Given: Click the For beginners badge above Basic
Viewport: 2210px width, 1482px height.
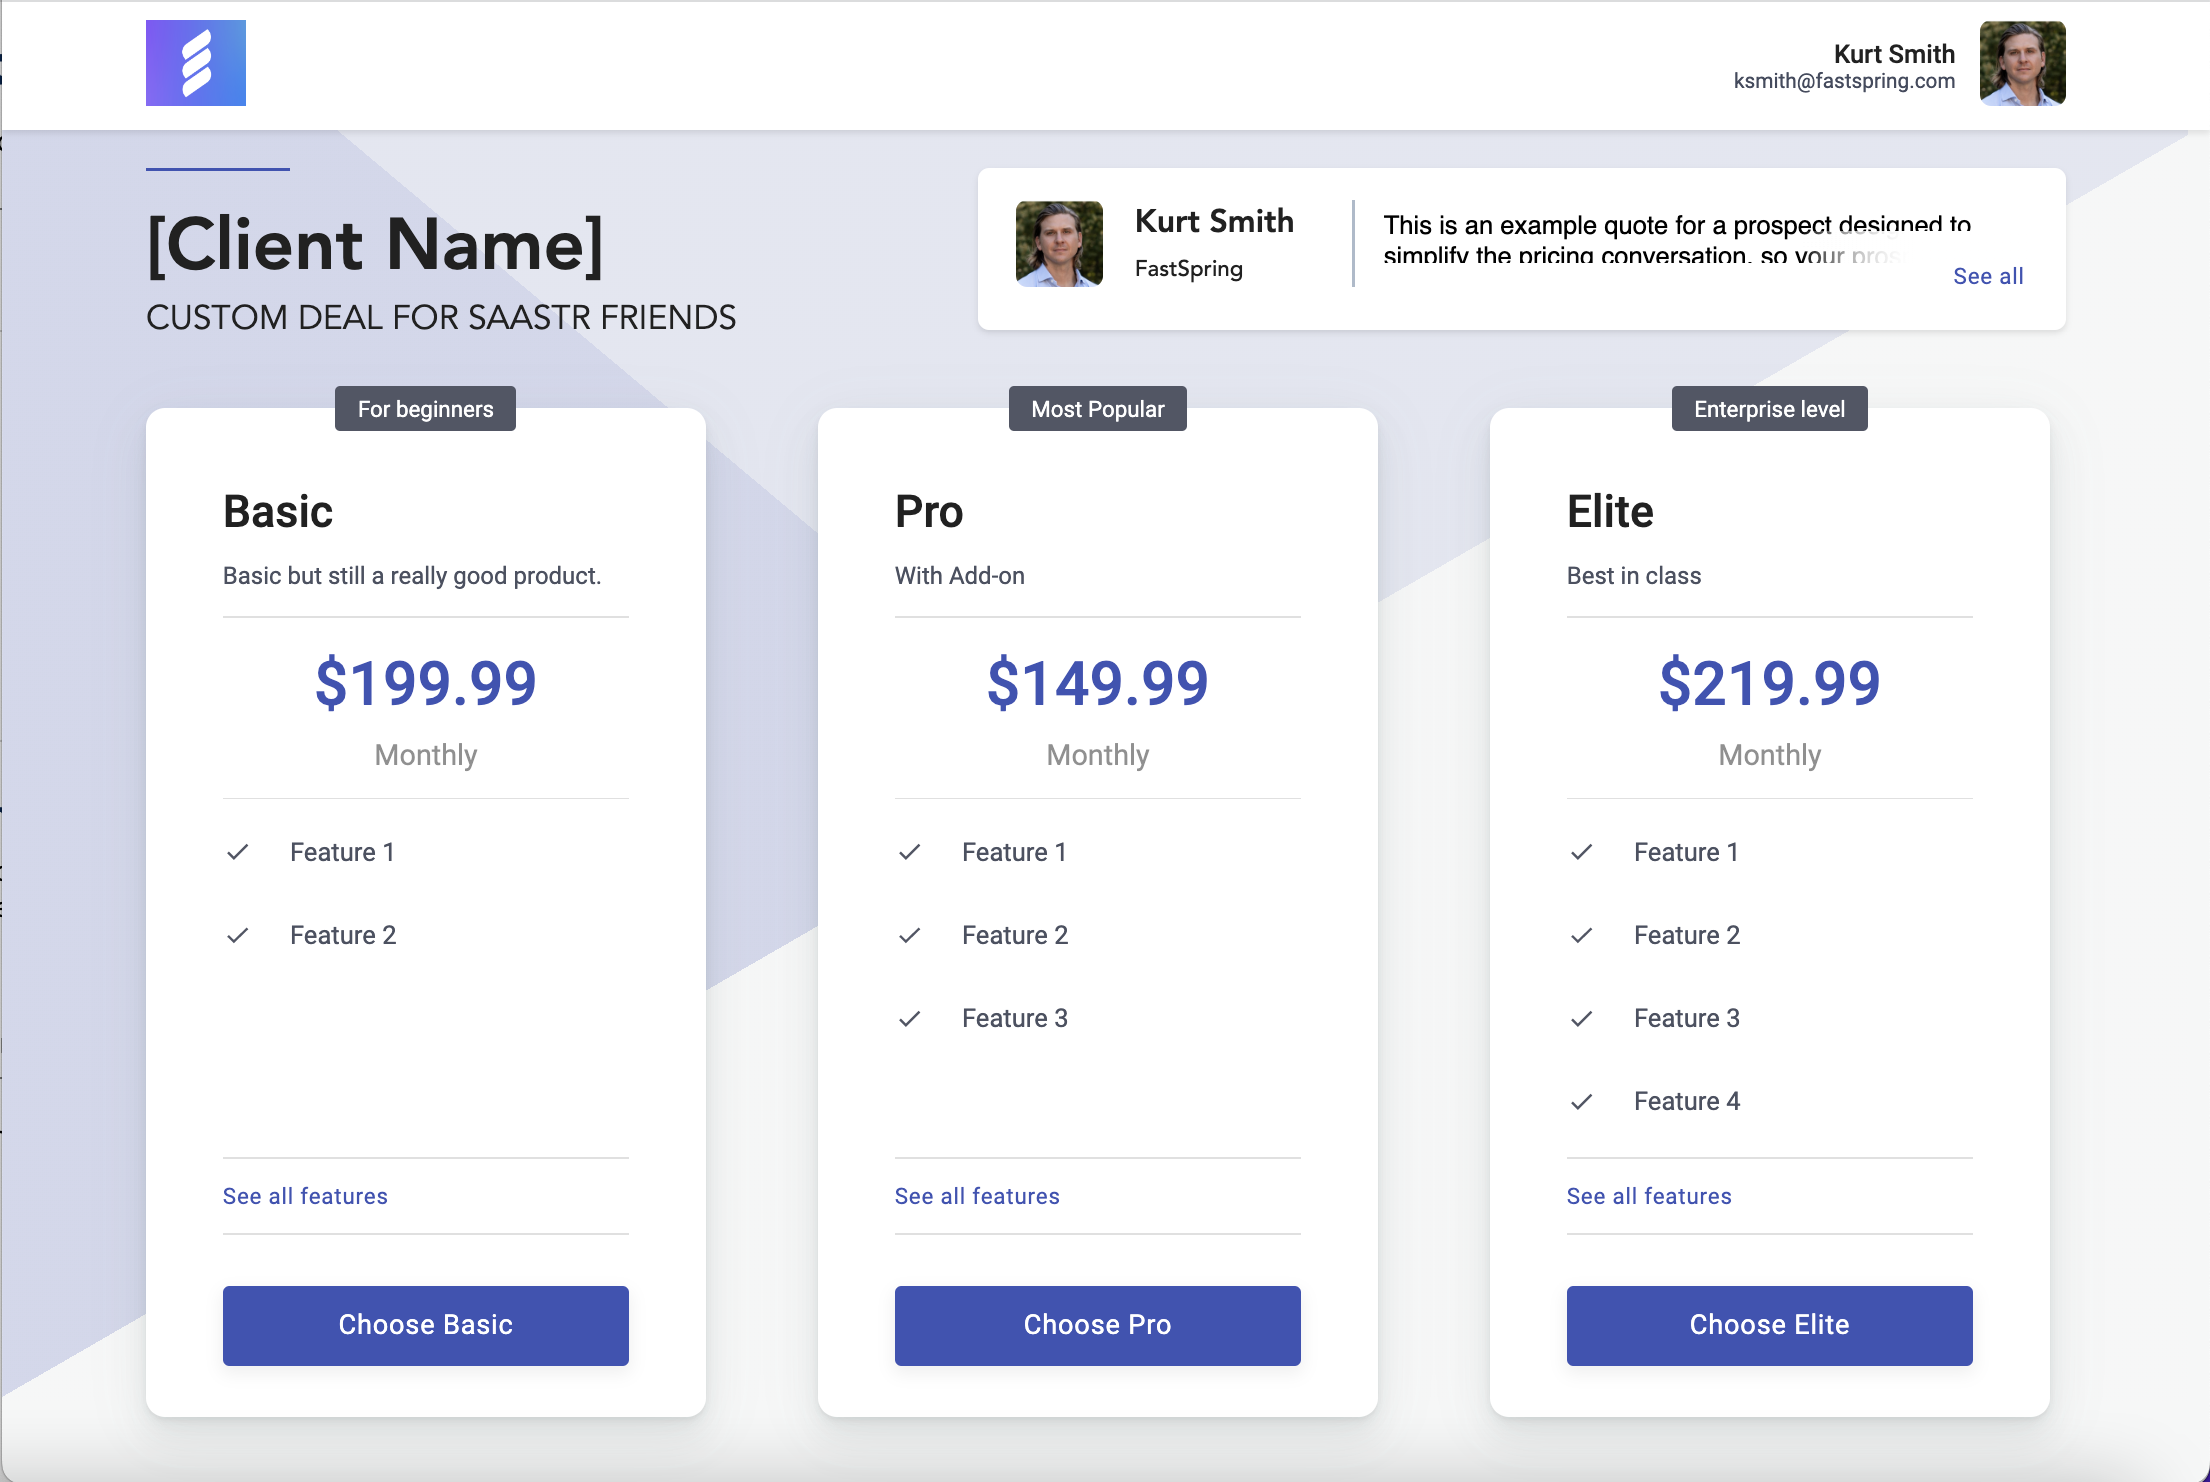Looking at the screenshot, I should (425, 408).
